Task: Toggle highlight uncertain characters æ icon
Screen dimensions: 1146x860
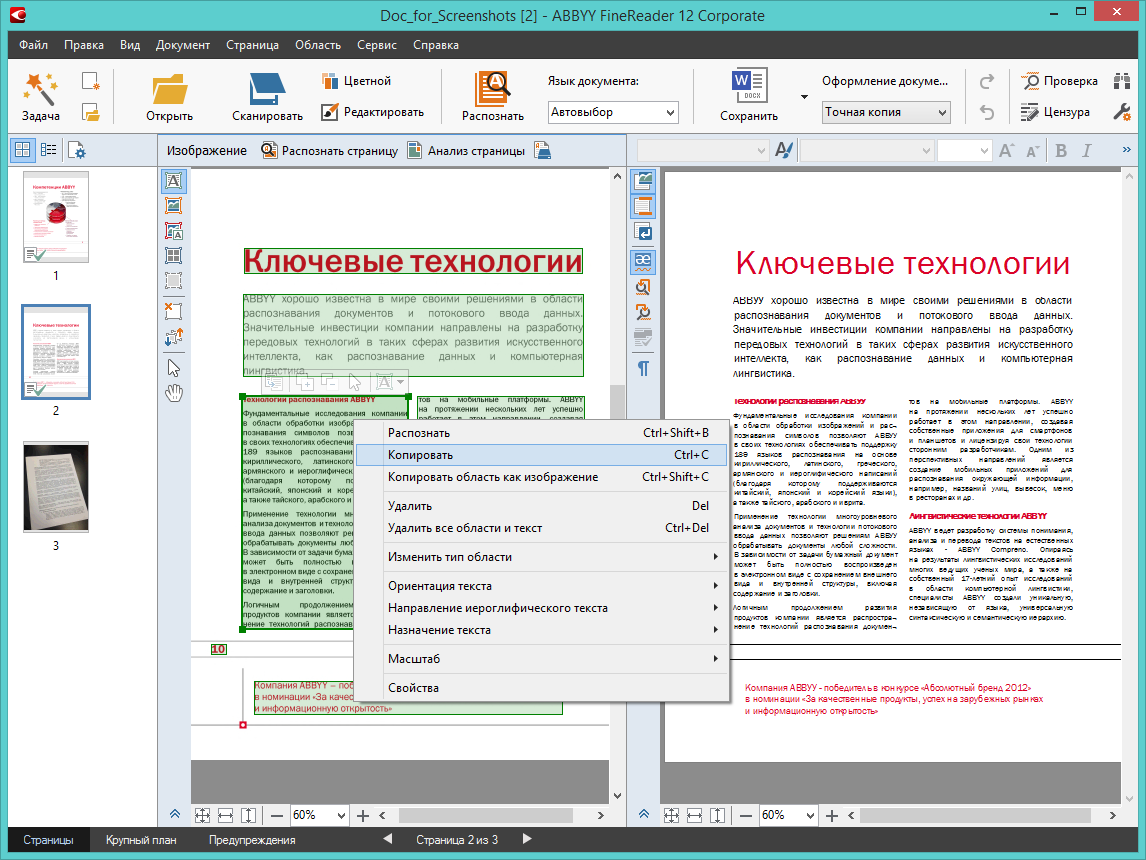Action: coord(643,260)
